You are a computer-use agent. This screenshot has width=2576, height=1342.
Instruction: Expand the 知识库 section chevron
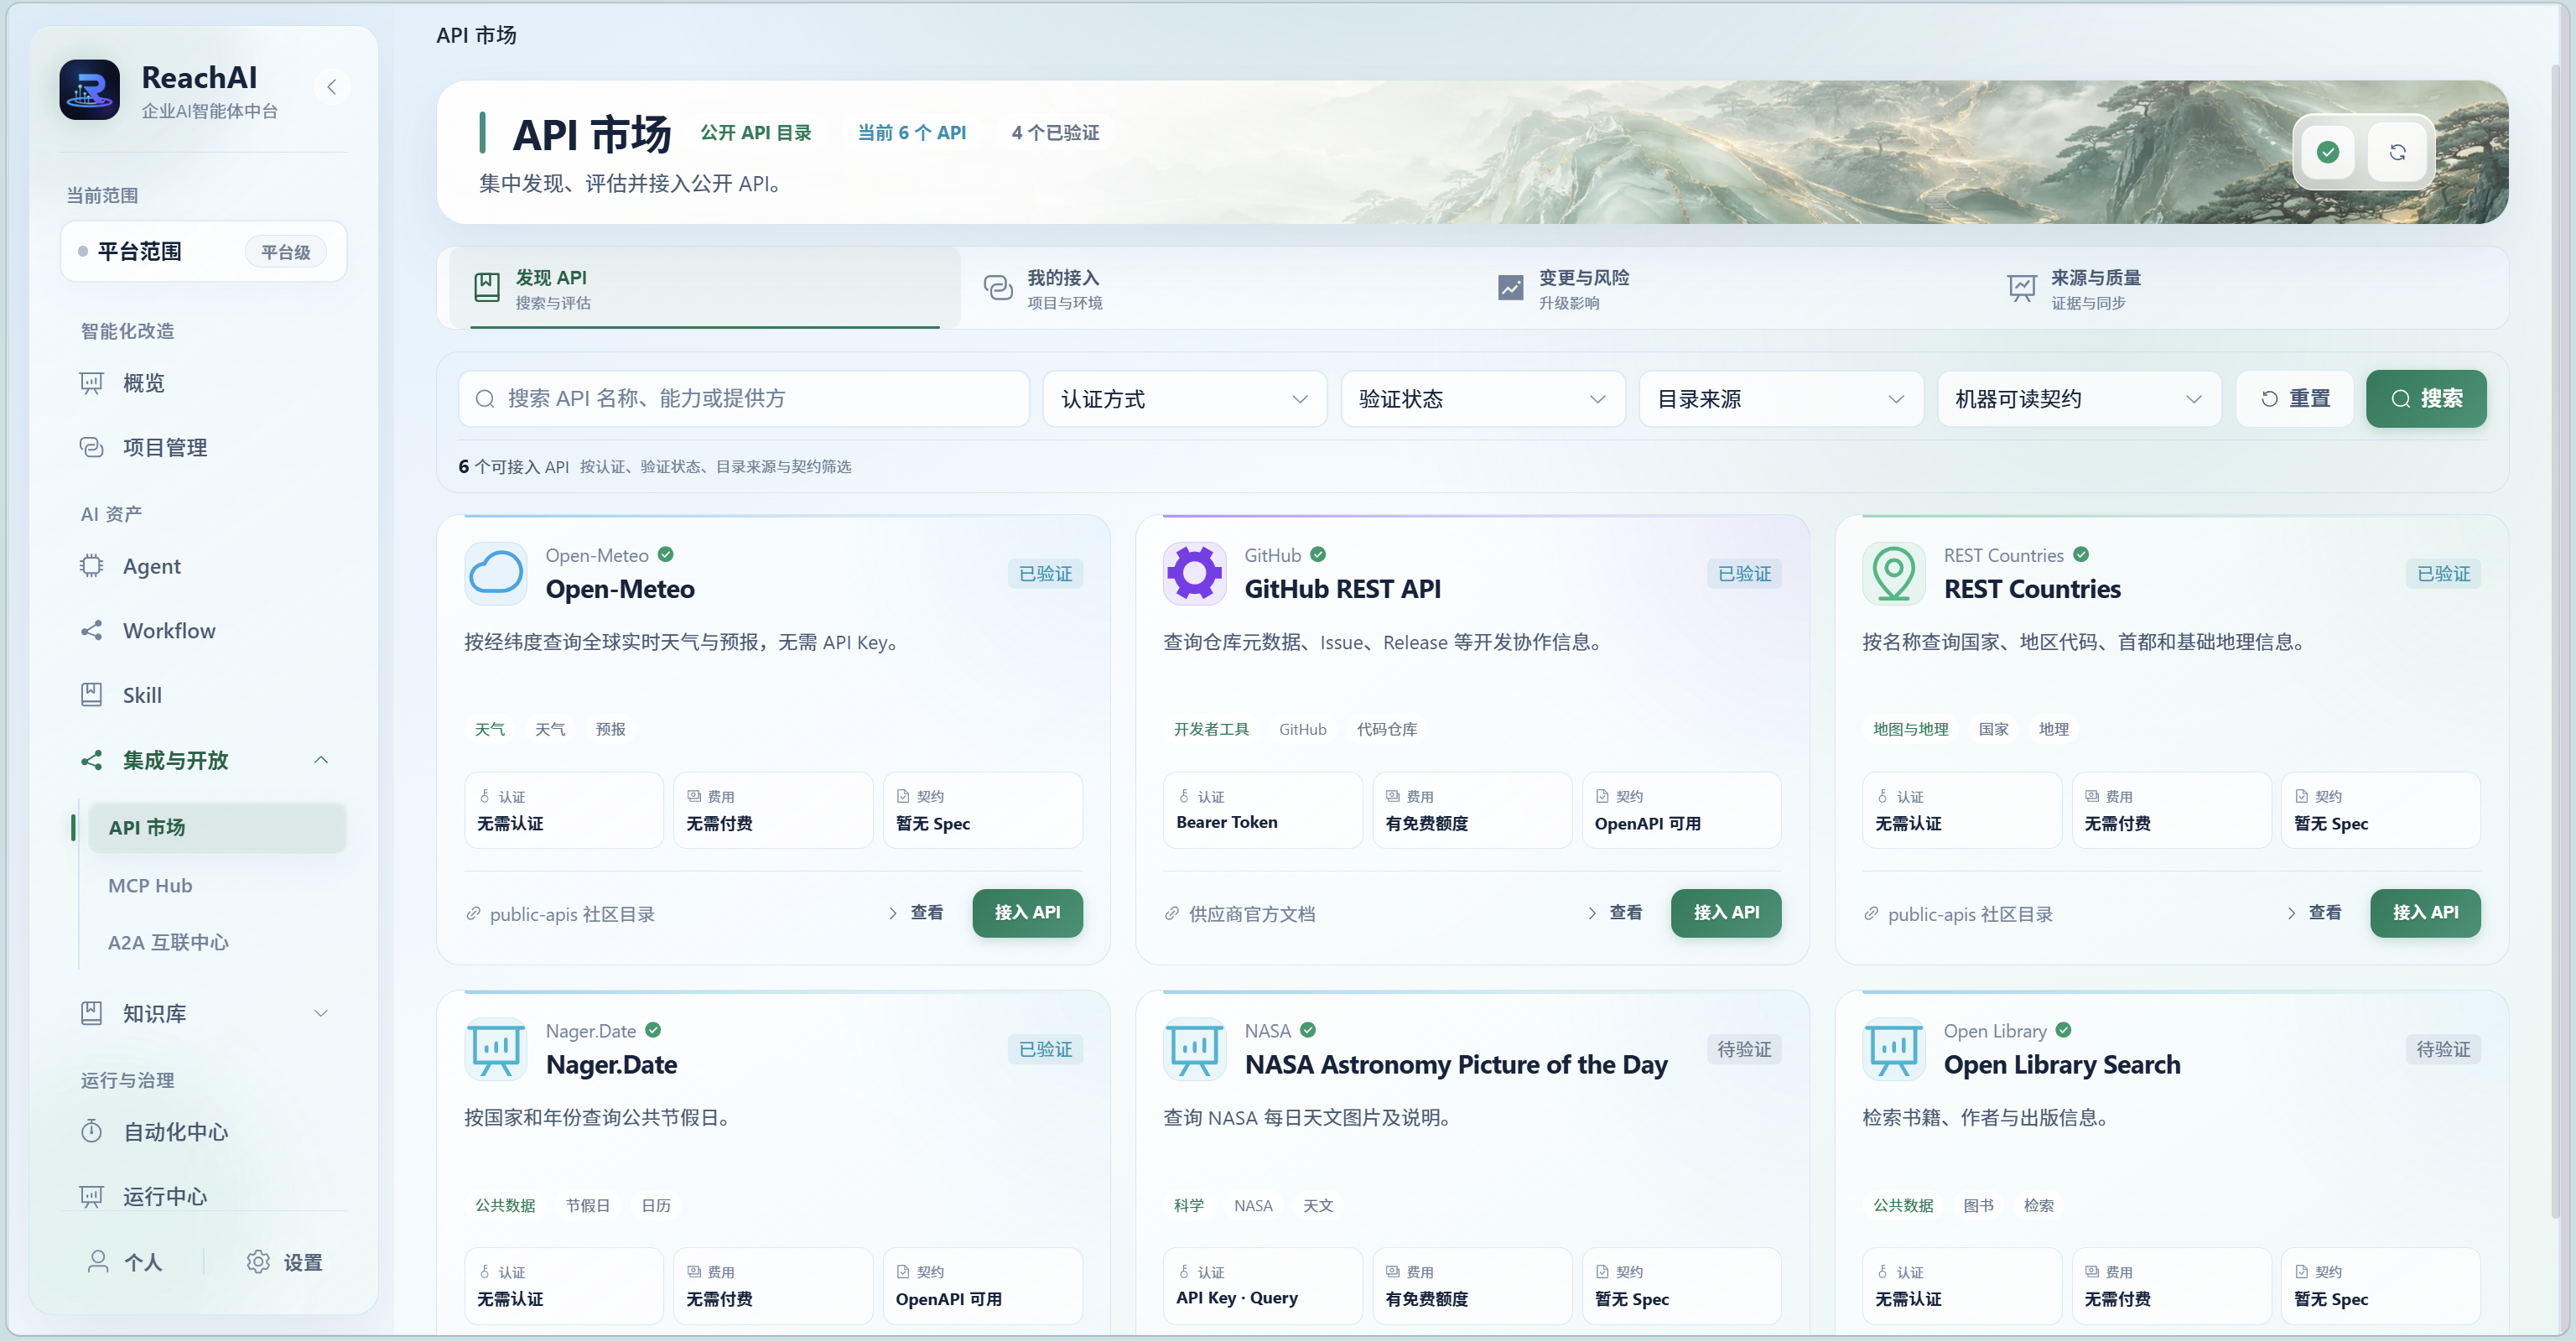tap(321, 1013)
